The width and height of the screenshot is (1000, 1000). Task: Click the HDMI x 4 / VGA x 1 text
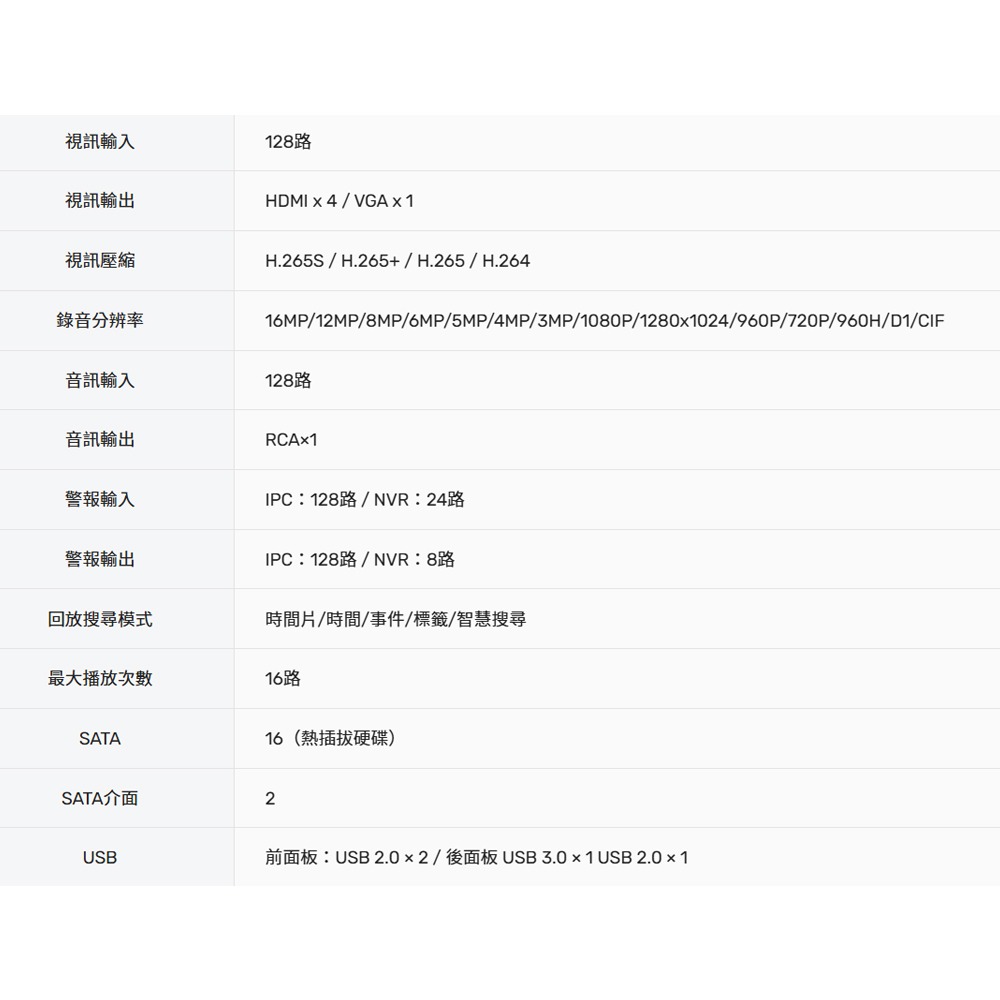tap(340, 201)
